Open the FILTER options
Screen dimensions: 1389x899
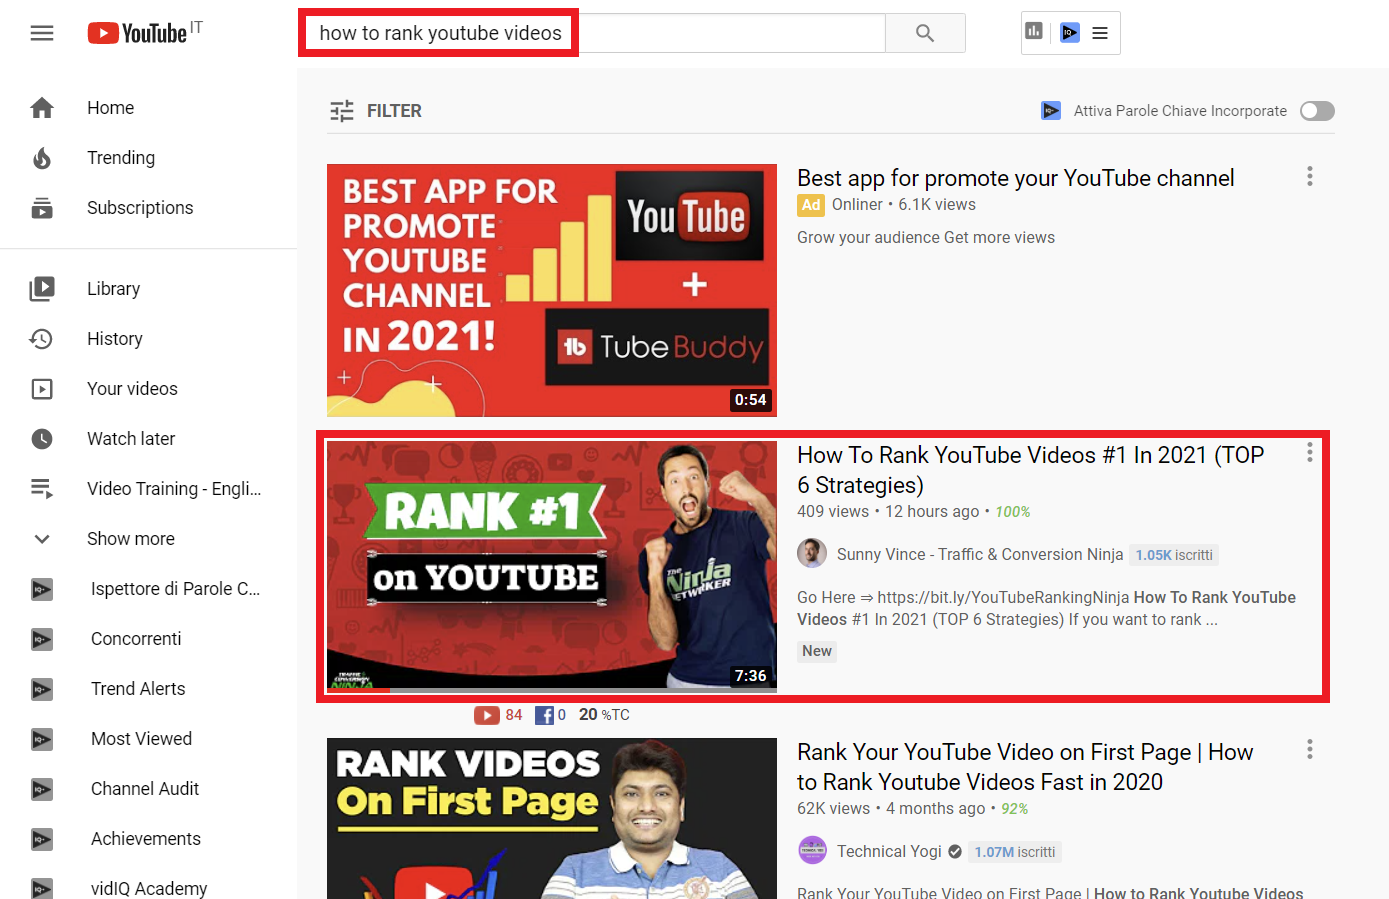pyautogui.click(x=376, y=111)
